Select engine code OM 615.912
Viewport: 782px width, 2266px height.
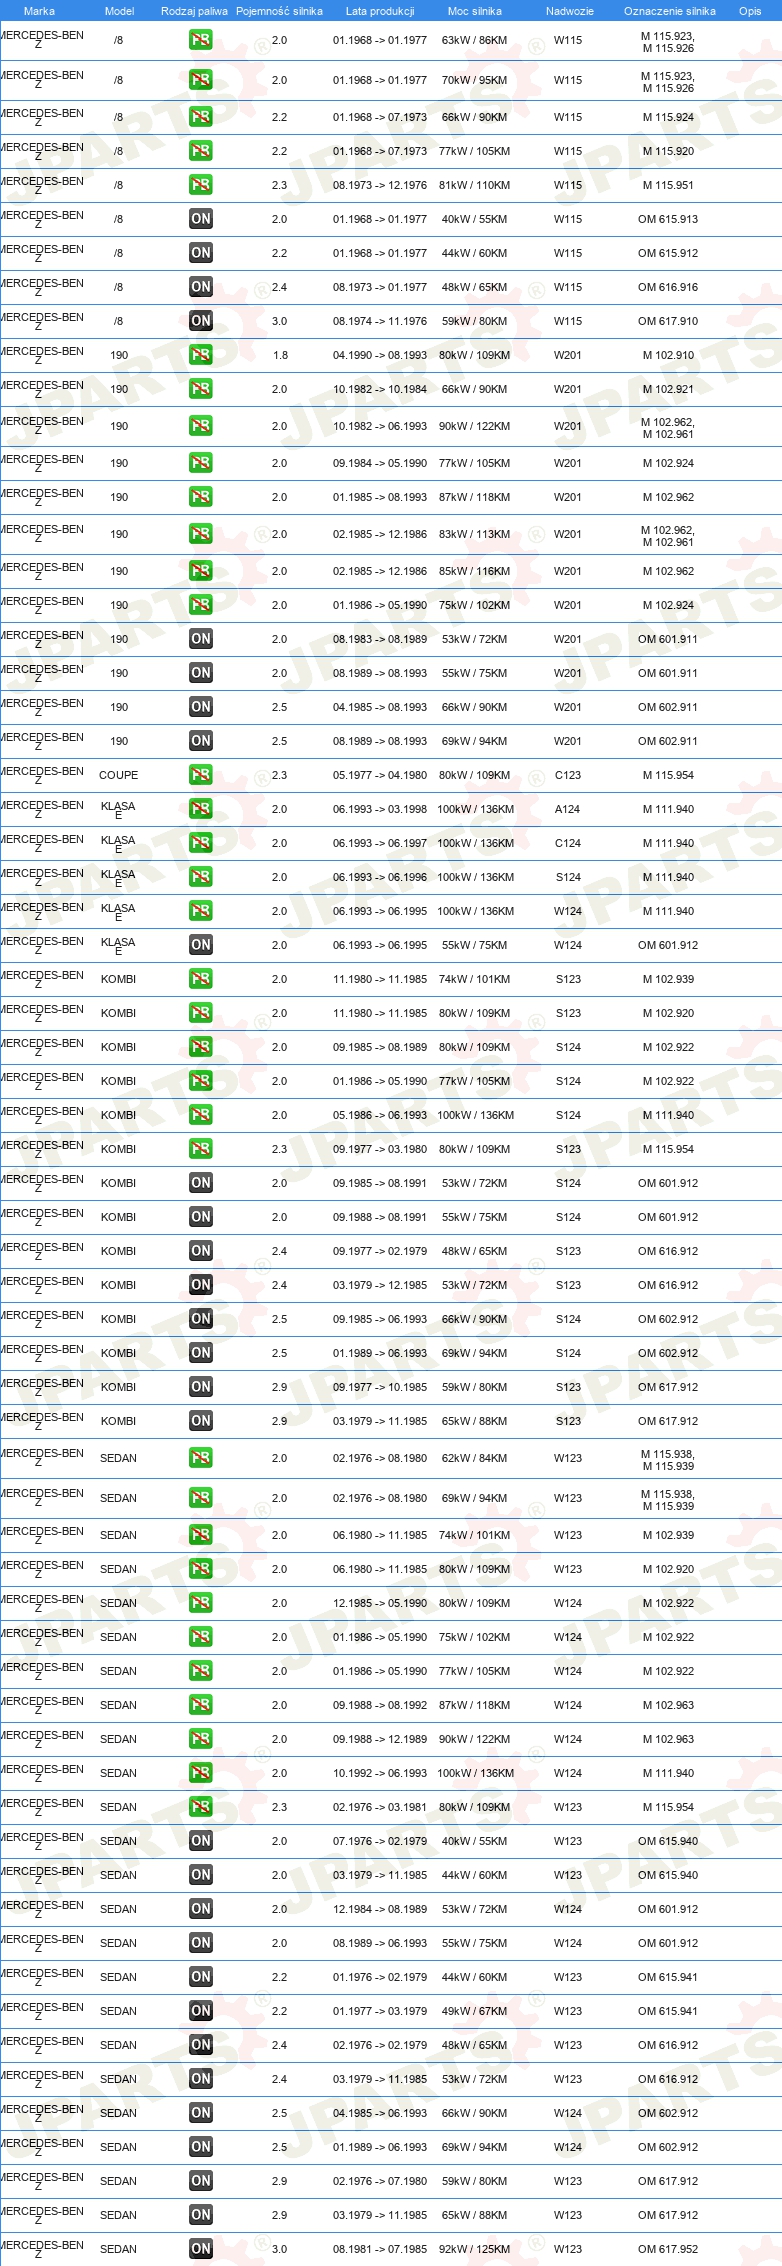tap(668, 253)
